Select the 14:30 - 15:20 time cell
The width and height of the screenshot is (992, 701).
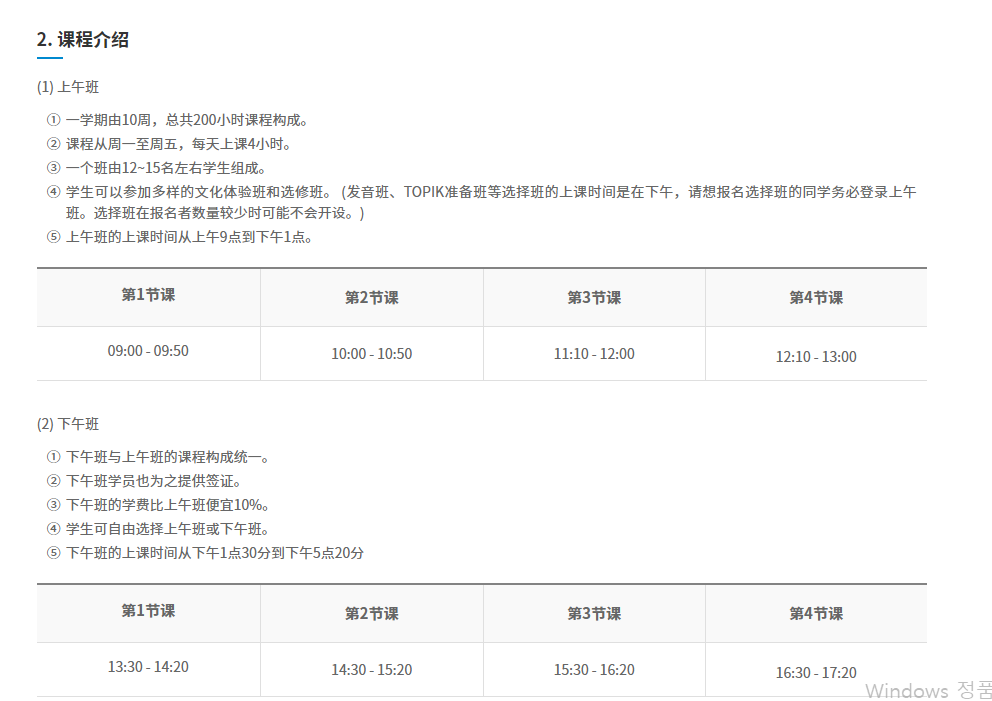(x=371, y=670)
